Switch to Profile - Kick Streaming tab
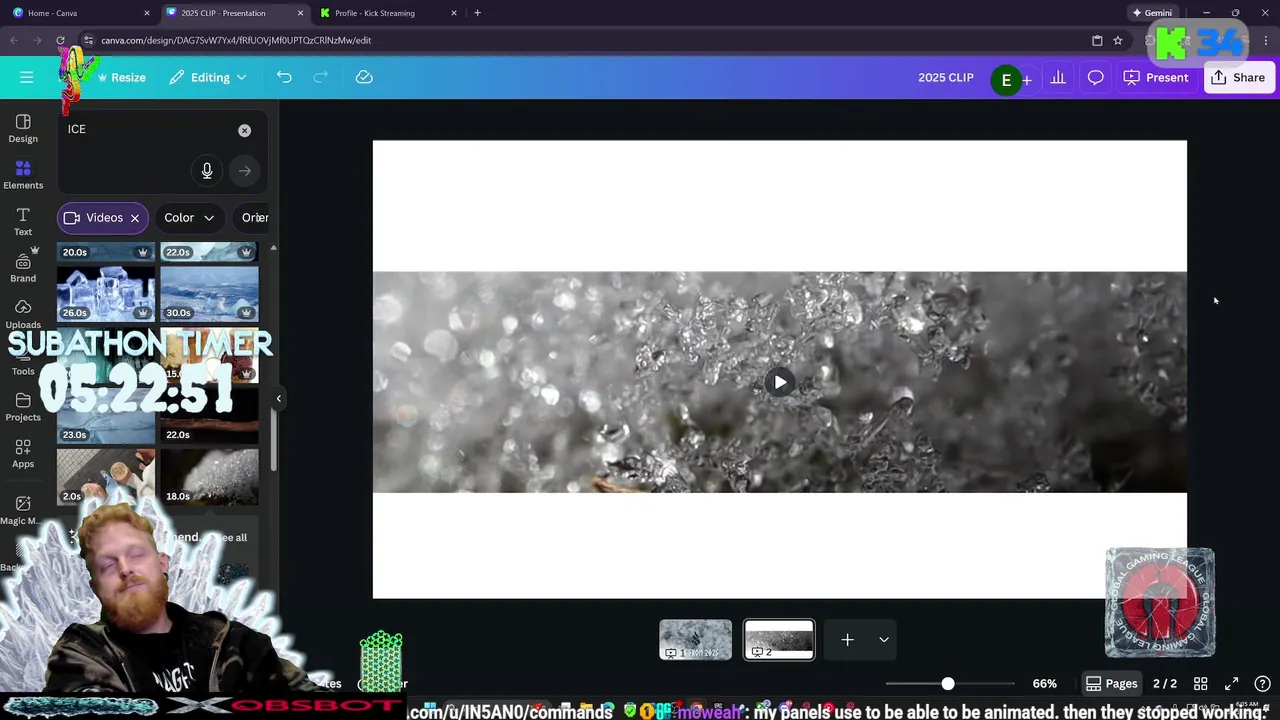 pos(388,13)
